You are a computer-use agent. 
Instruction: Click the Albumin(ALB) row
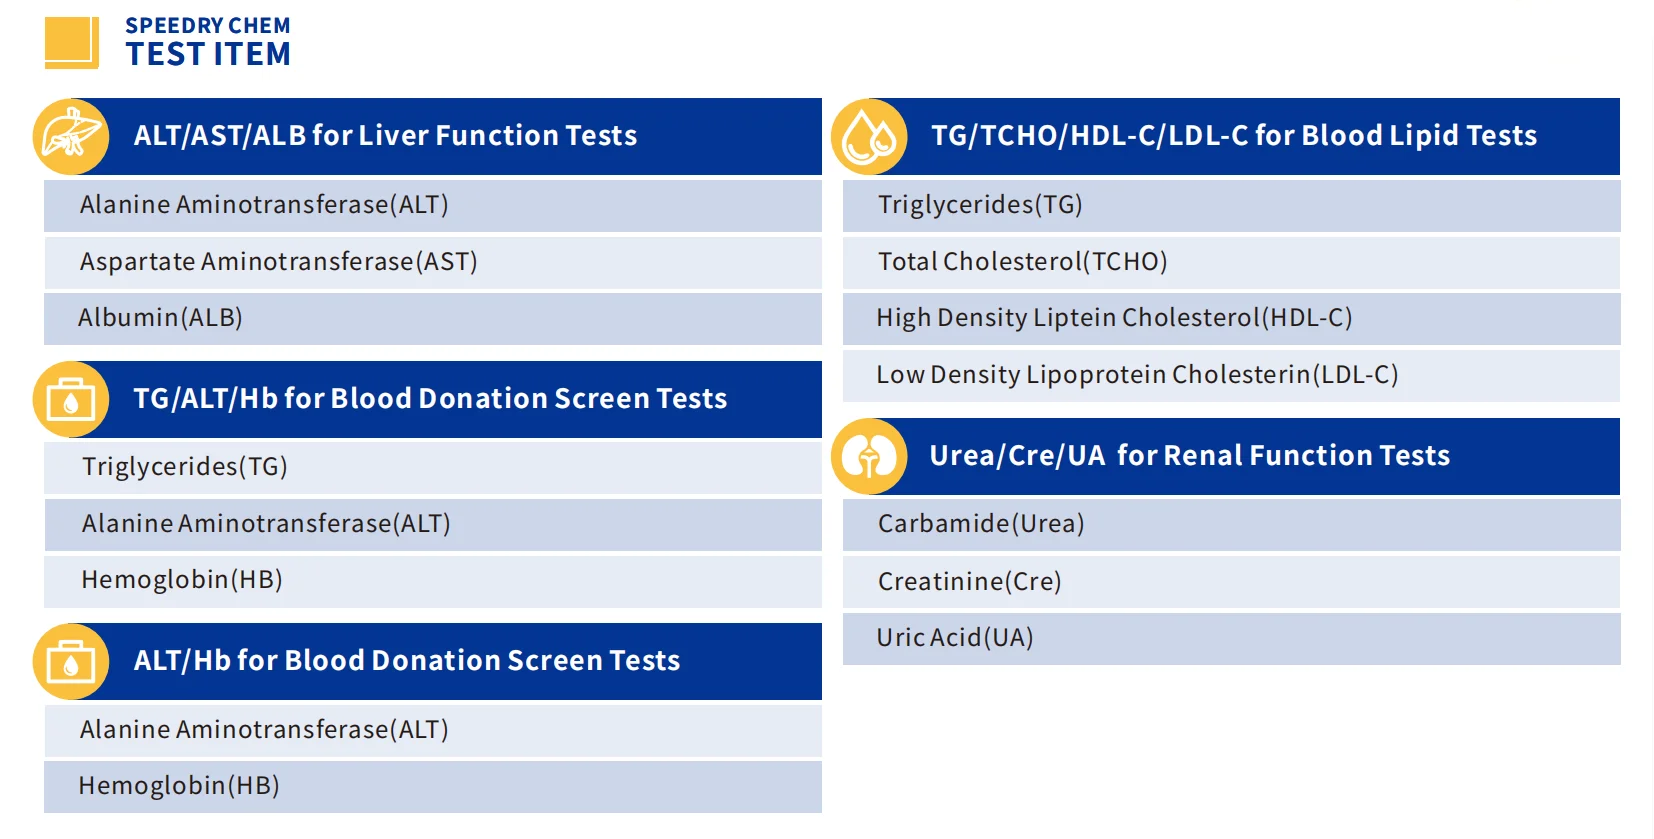click(x=433, y=318)
